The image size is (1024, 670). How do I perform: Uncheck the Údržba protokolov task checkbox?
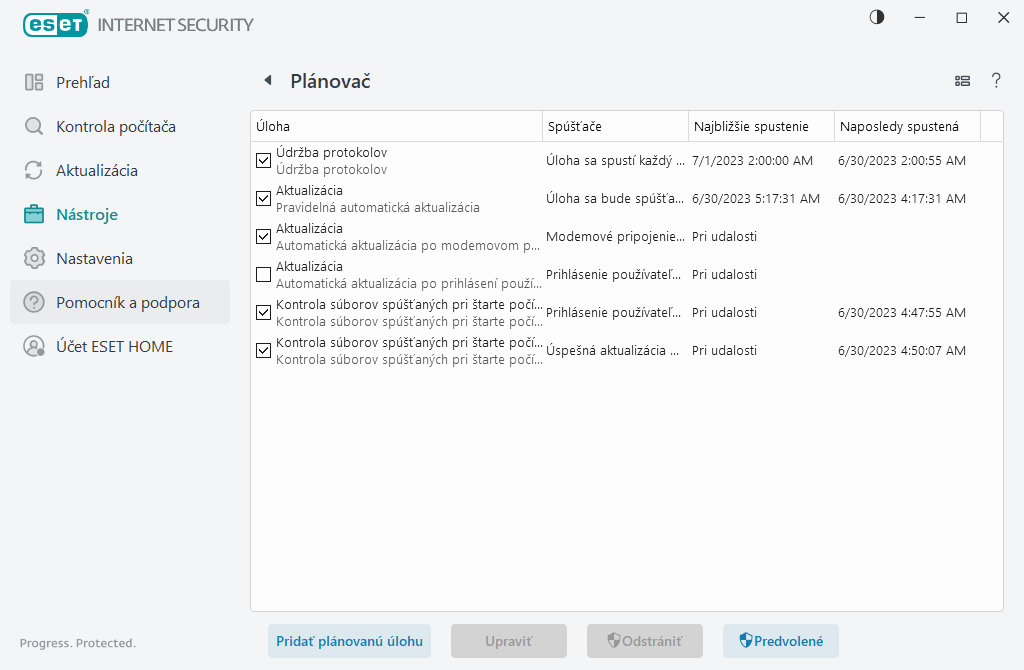tap(264, 160)
